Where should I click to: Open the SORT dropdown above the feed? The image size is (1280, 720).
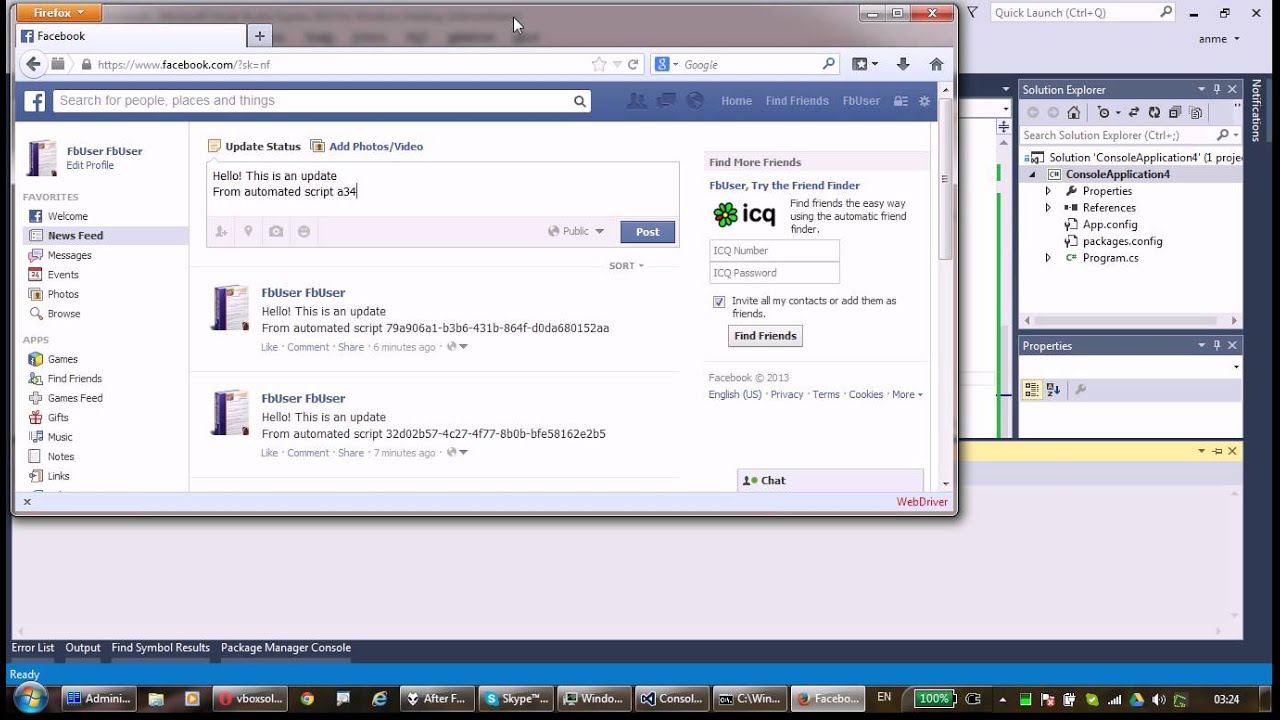pyautogui.click(x=626, y=266)
